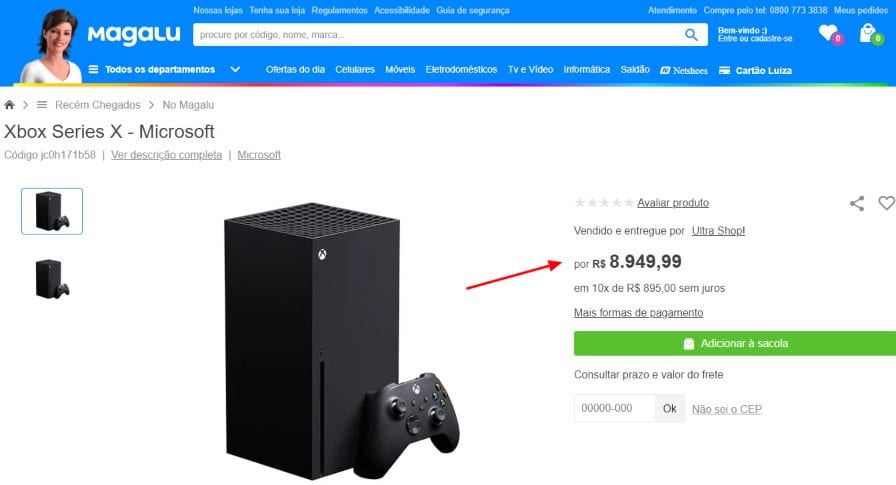Open the favorites heart icon in header
The height and width of the screenshot is (485, 896).
point(828,33)
